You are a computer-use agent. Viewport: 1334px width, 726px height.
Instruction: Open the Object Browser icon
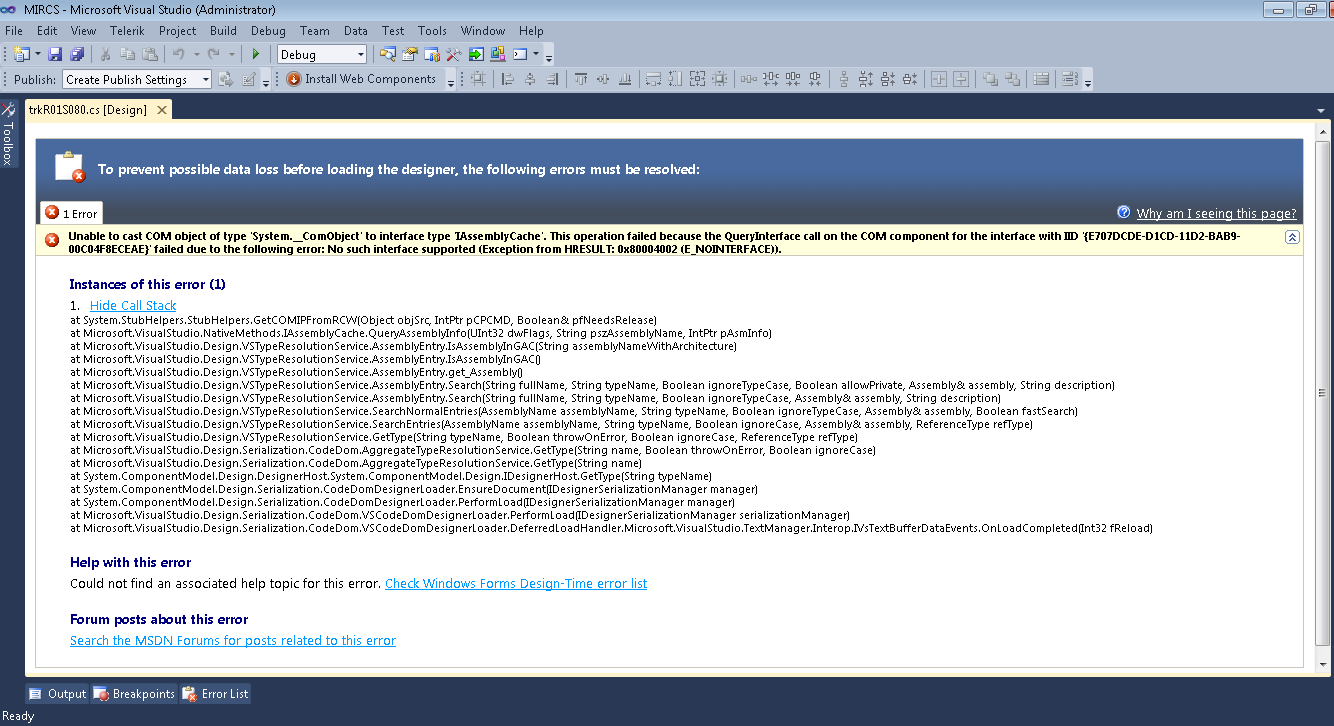432,54
